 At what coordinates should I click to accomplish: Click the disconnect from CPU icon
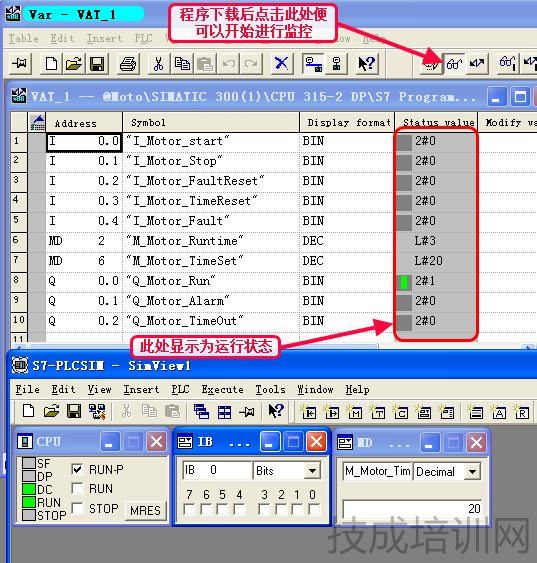pyautogui.click(x=336, y=64)
